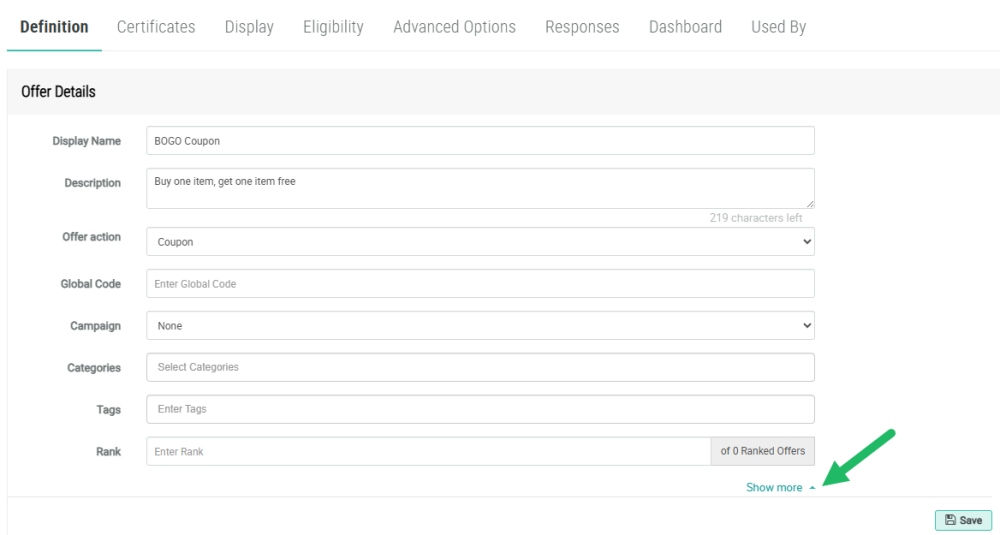1000x535 pixels.
Task: Click the caret icon beside Show more
Action: coord(812,488)
